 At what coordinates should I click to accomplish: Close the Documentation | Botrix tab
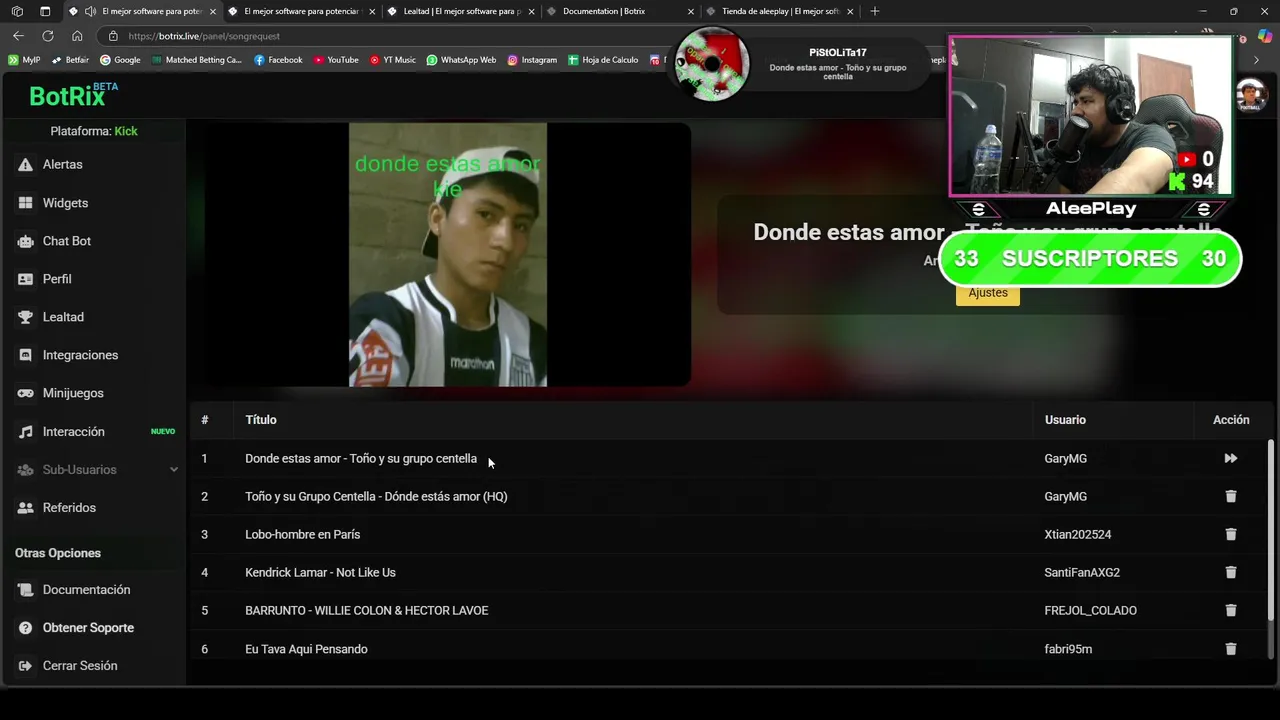coord(691,11)
